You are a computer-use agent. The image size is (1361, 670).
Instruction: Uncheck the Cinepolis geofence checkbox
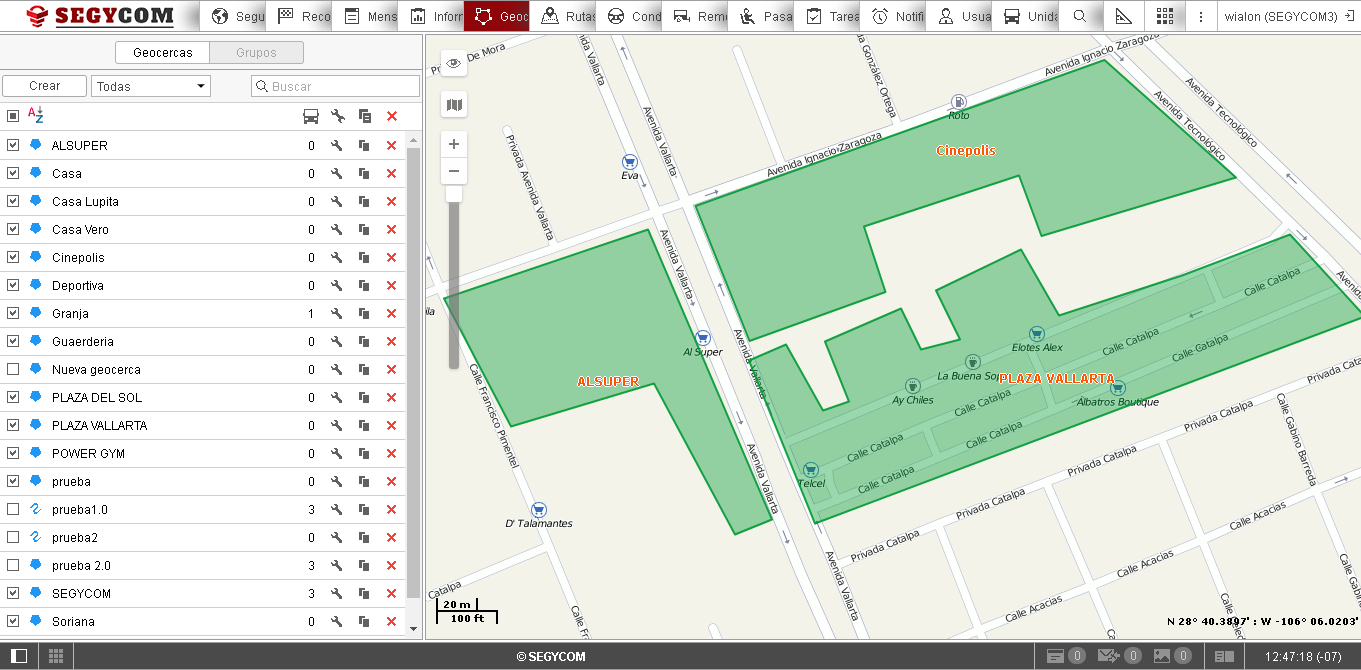tap(13, 257)
